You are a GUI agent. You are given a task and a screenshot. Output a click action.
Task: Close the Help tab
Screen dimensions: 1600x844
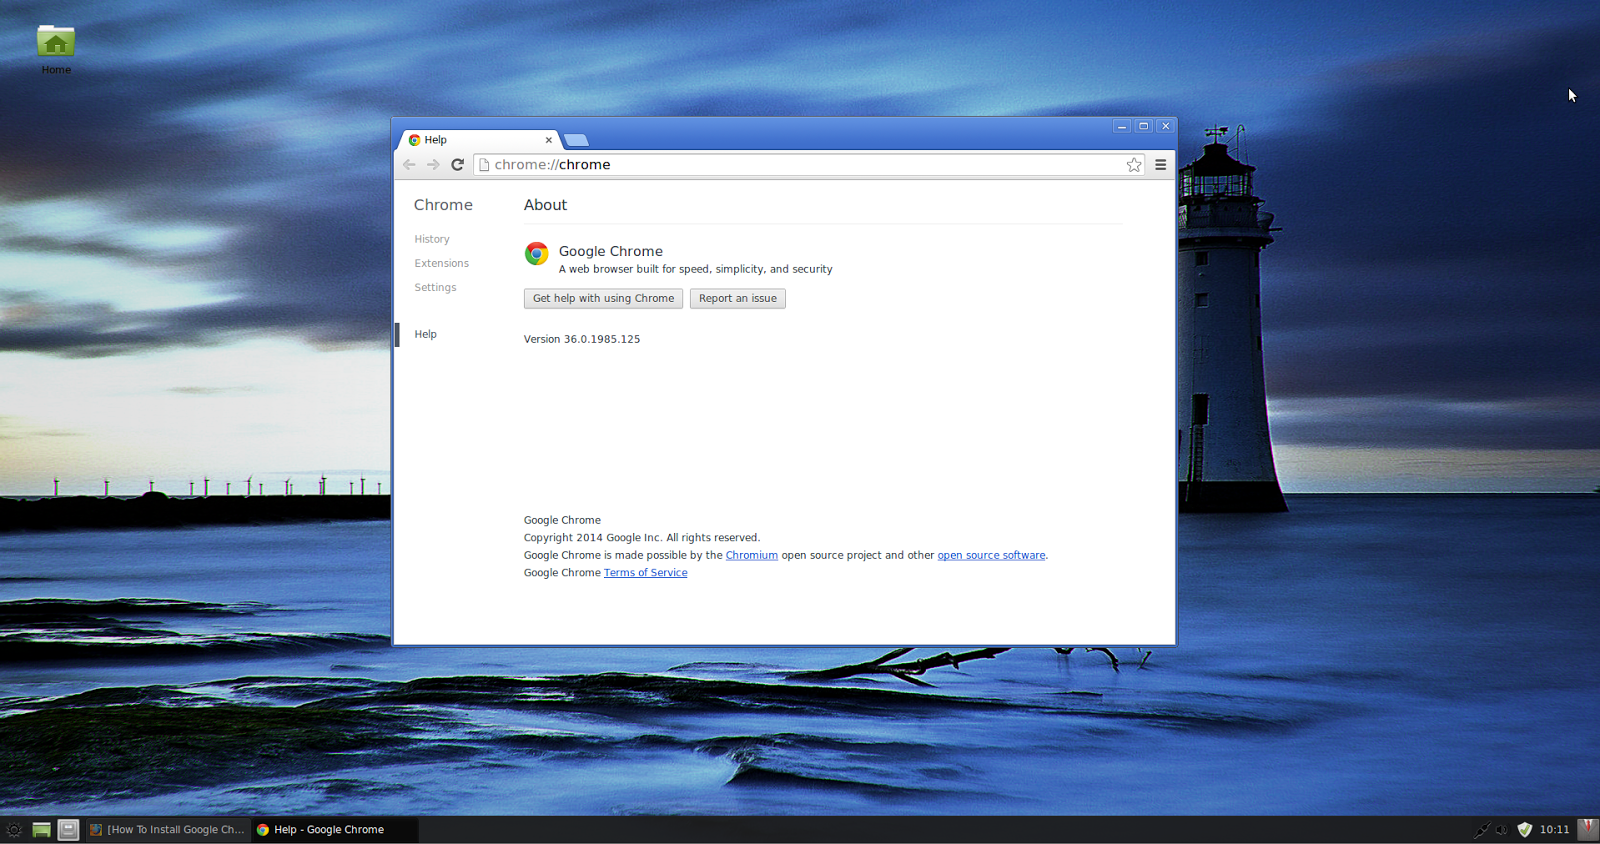[x=548, y=140]
